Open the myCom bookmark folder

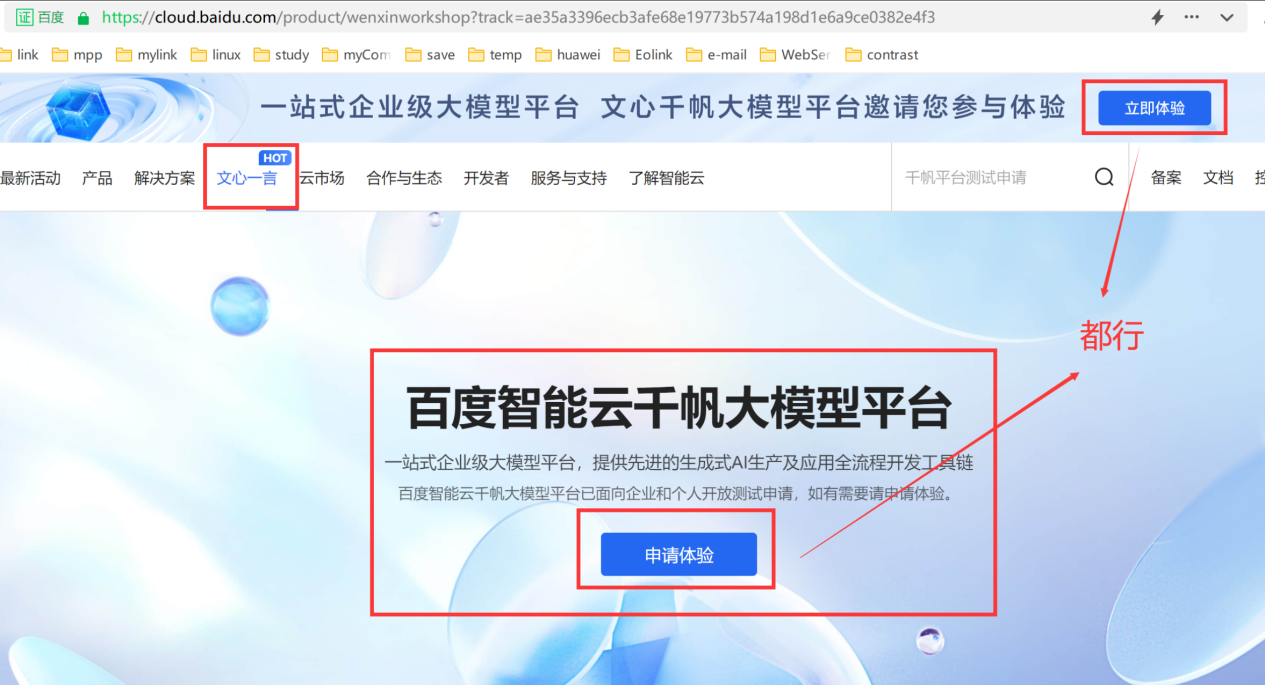[356, 55]
